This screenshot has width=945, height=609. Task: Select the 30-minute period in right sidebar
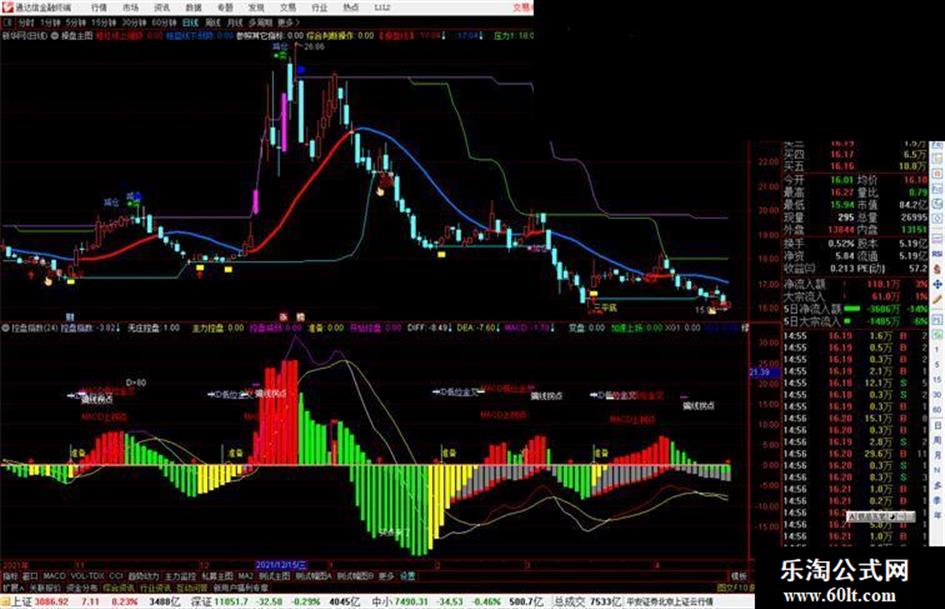[x=937, y=395]
